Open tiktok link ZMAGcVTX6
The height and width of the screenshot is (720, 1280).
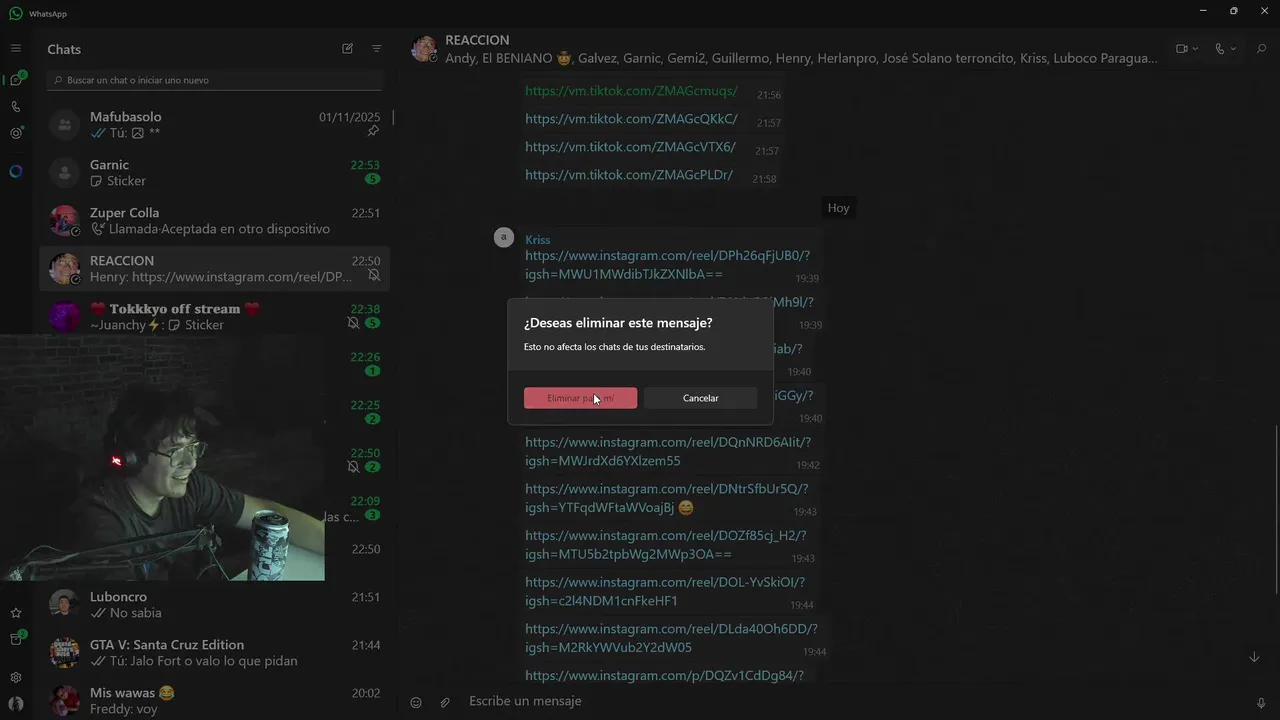pyautogui.click(x=630, y=147)
